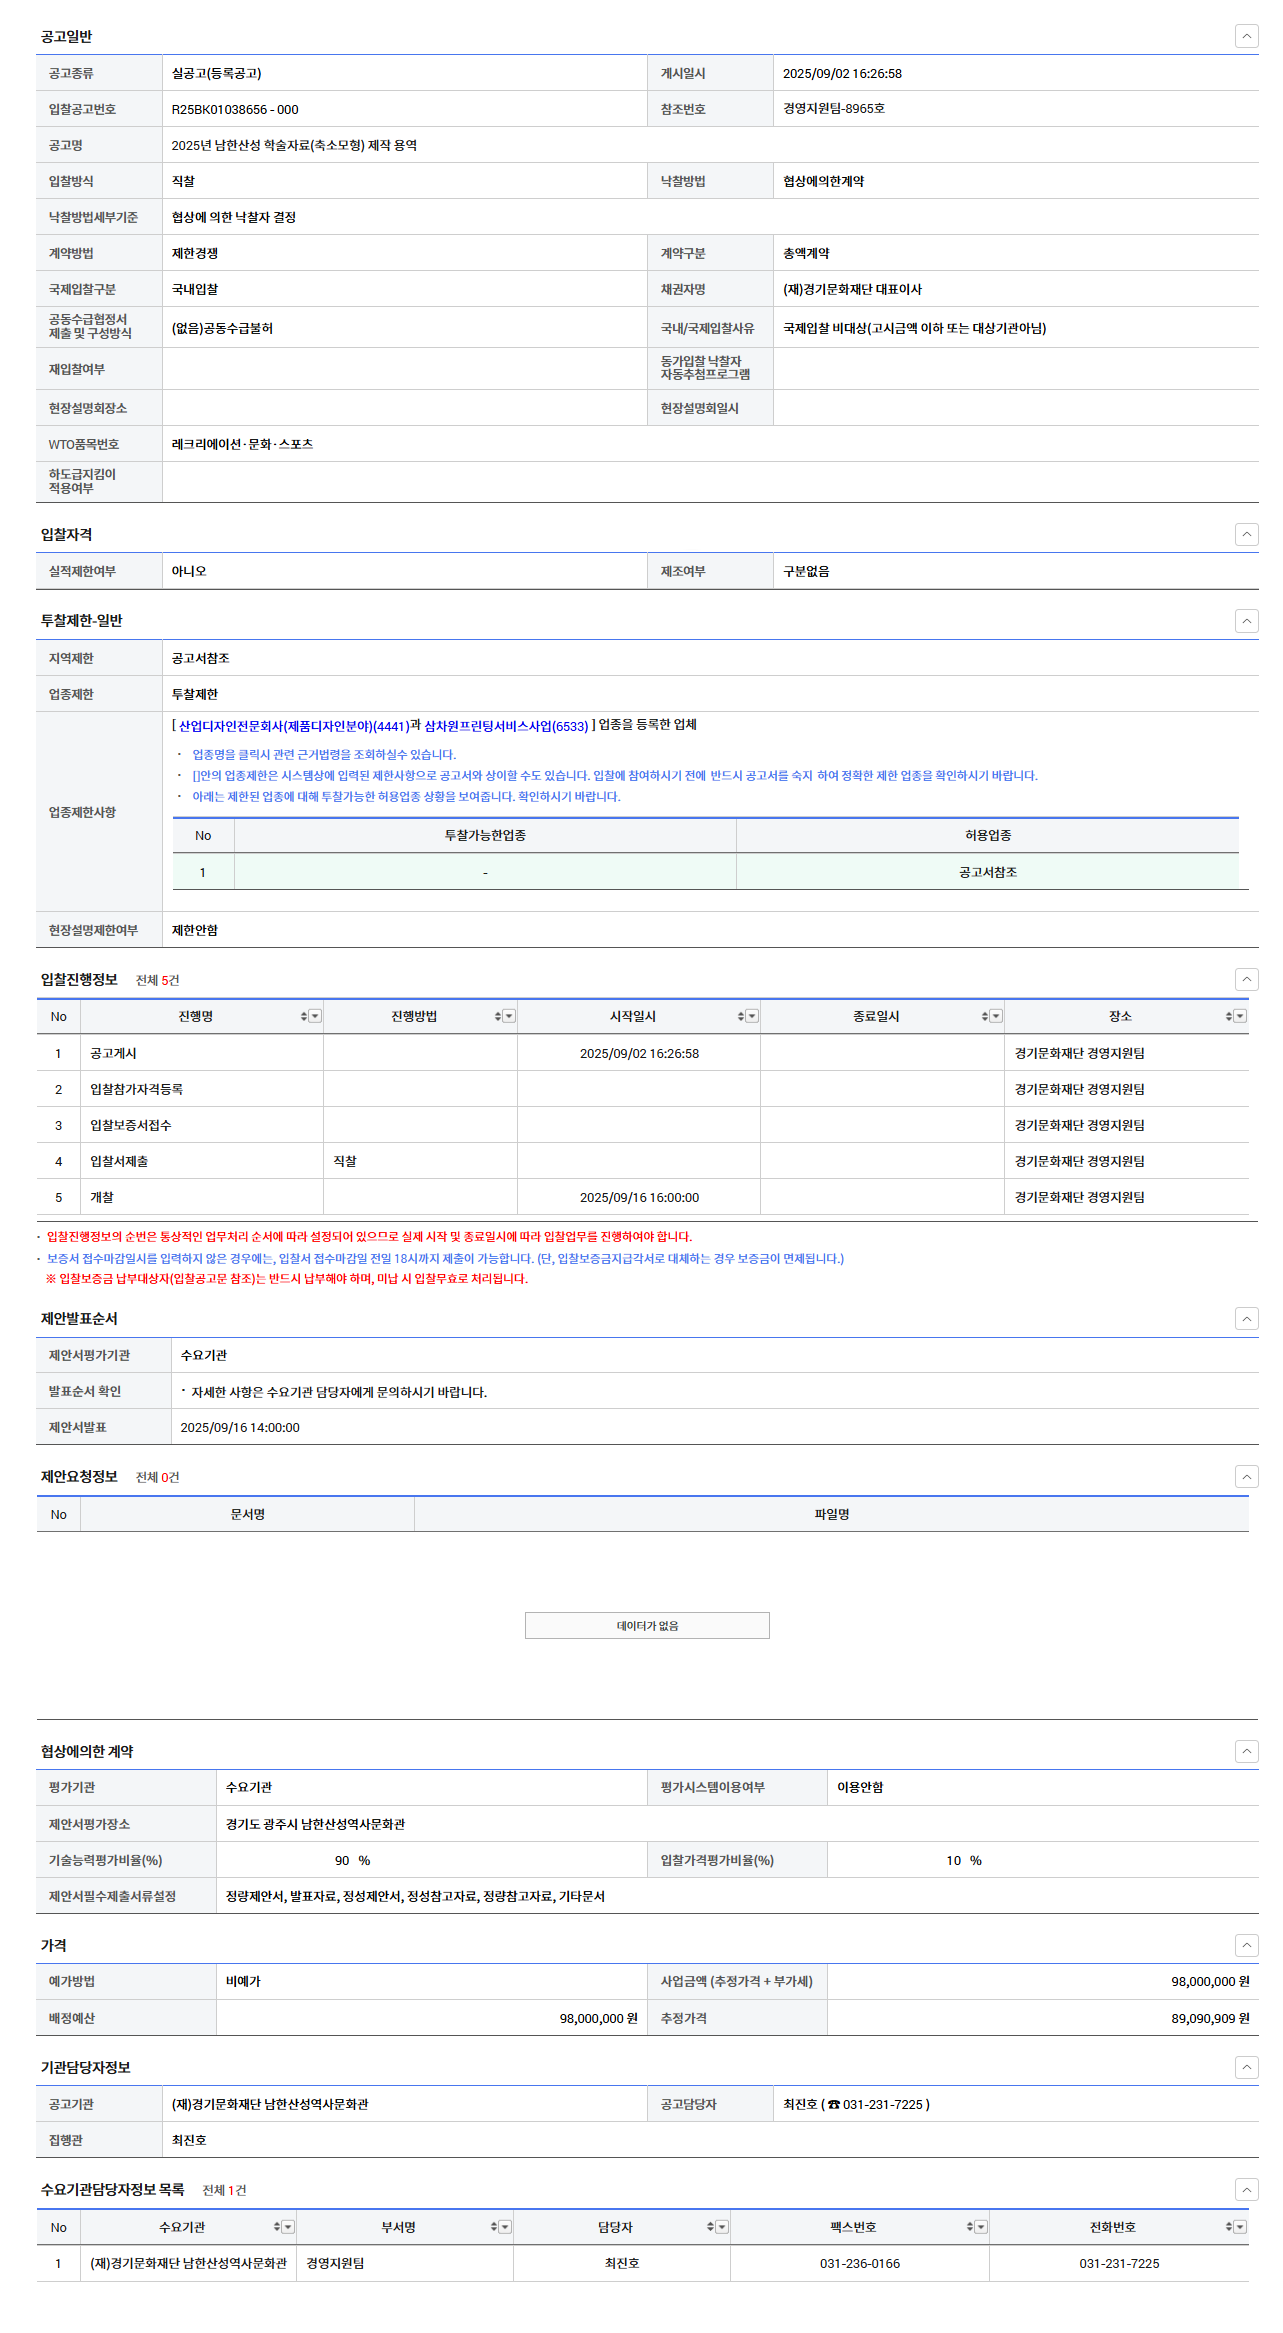Viewport: 1283px width, 2333px height.
Task: Collapse the 제안요청정보 section
Action: click(x=1246, y=1477)
